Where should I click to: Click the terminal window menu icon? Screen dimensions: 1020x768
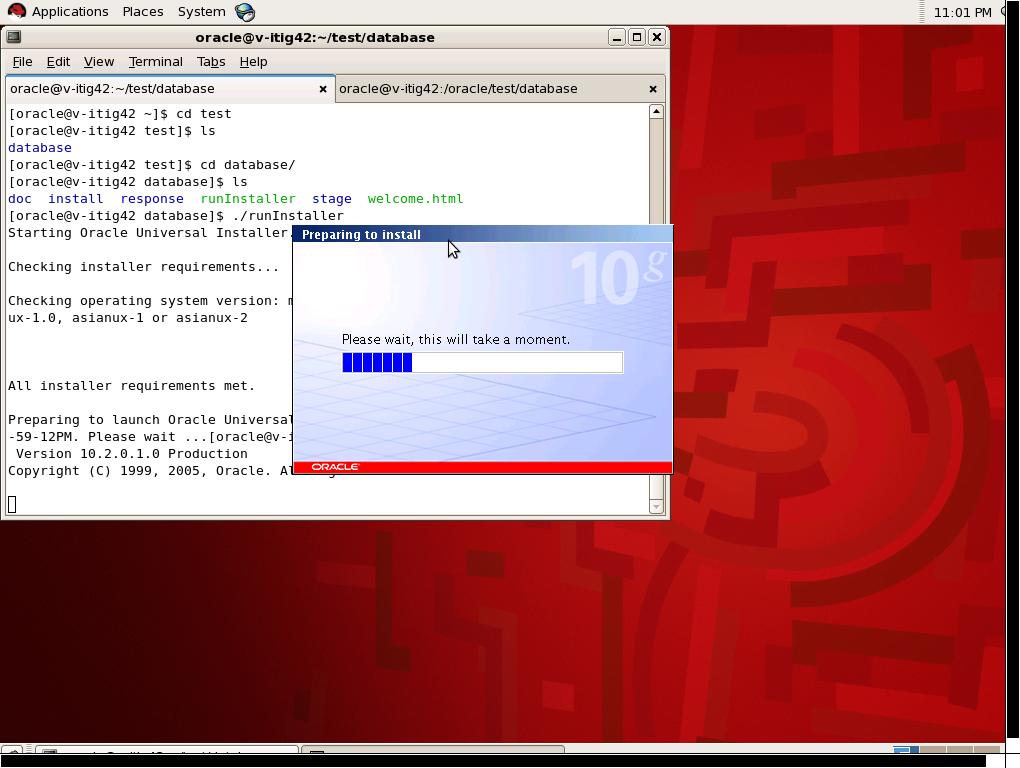(x=14, y=37)
